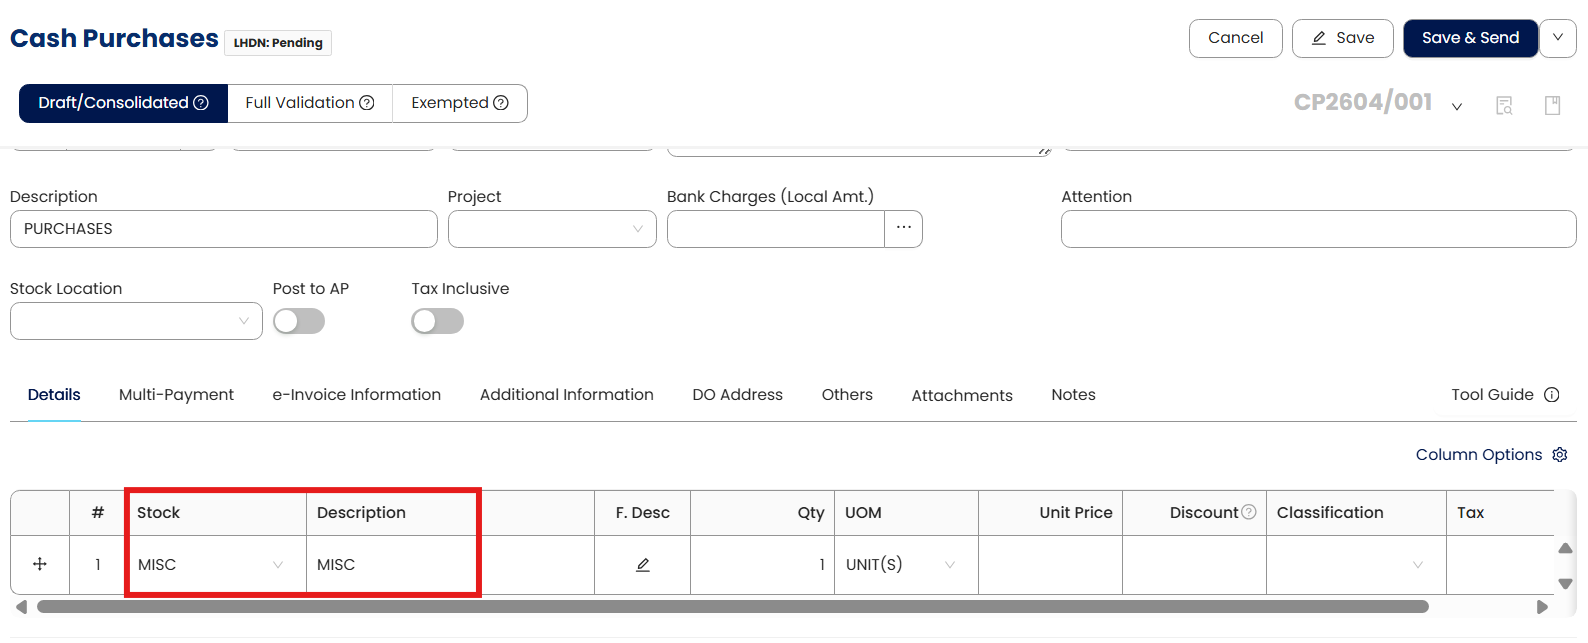Open Column Options gear icon
The width and height of the screenshot is (1588, 643).
pyautogui.click(x=1560, y=455)
